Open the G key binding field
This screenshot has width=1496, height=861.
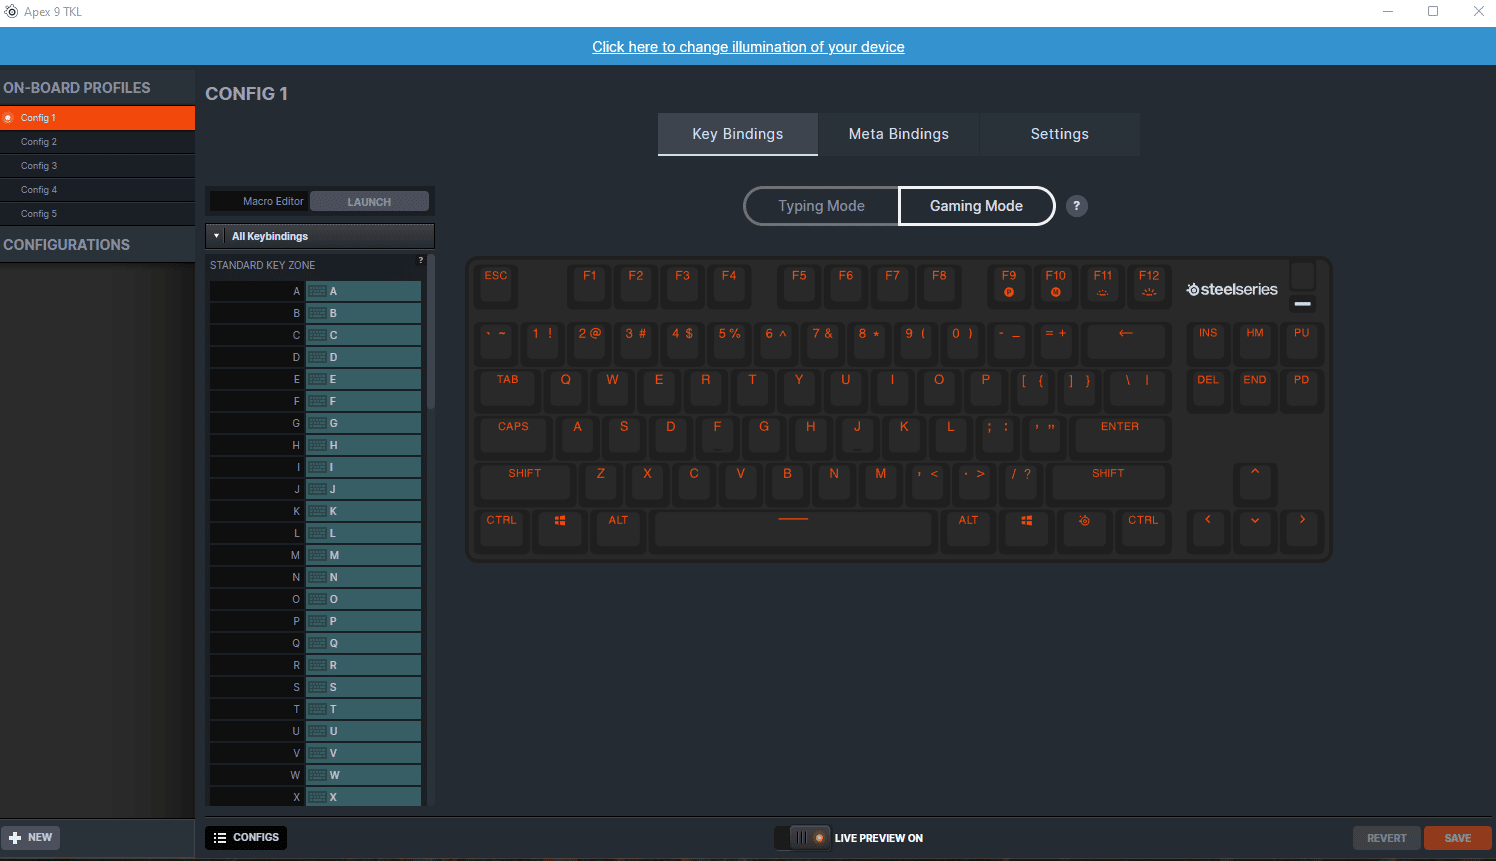tap(363, 423)
